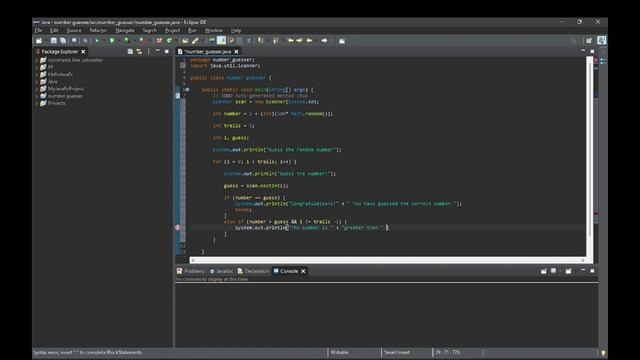
Task: Click Display Selected Console icon
Action: click(553, 271)
